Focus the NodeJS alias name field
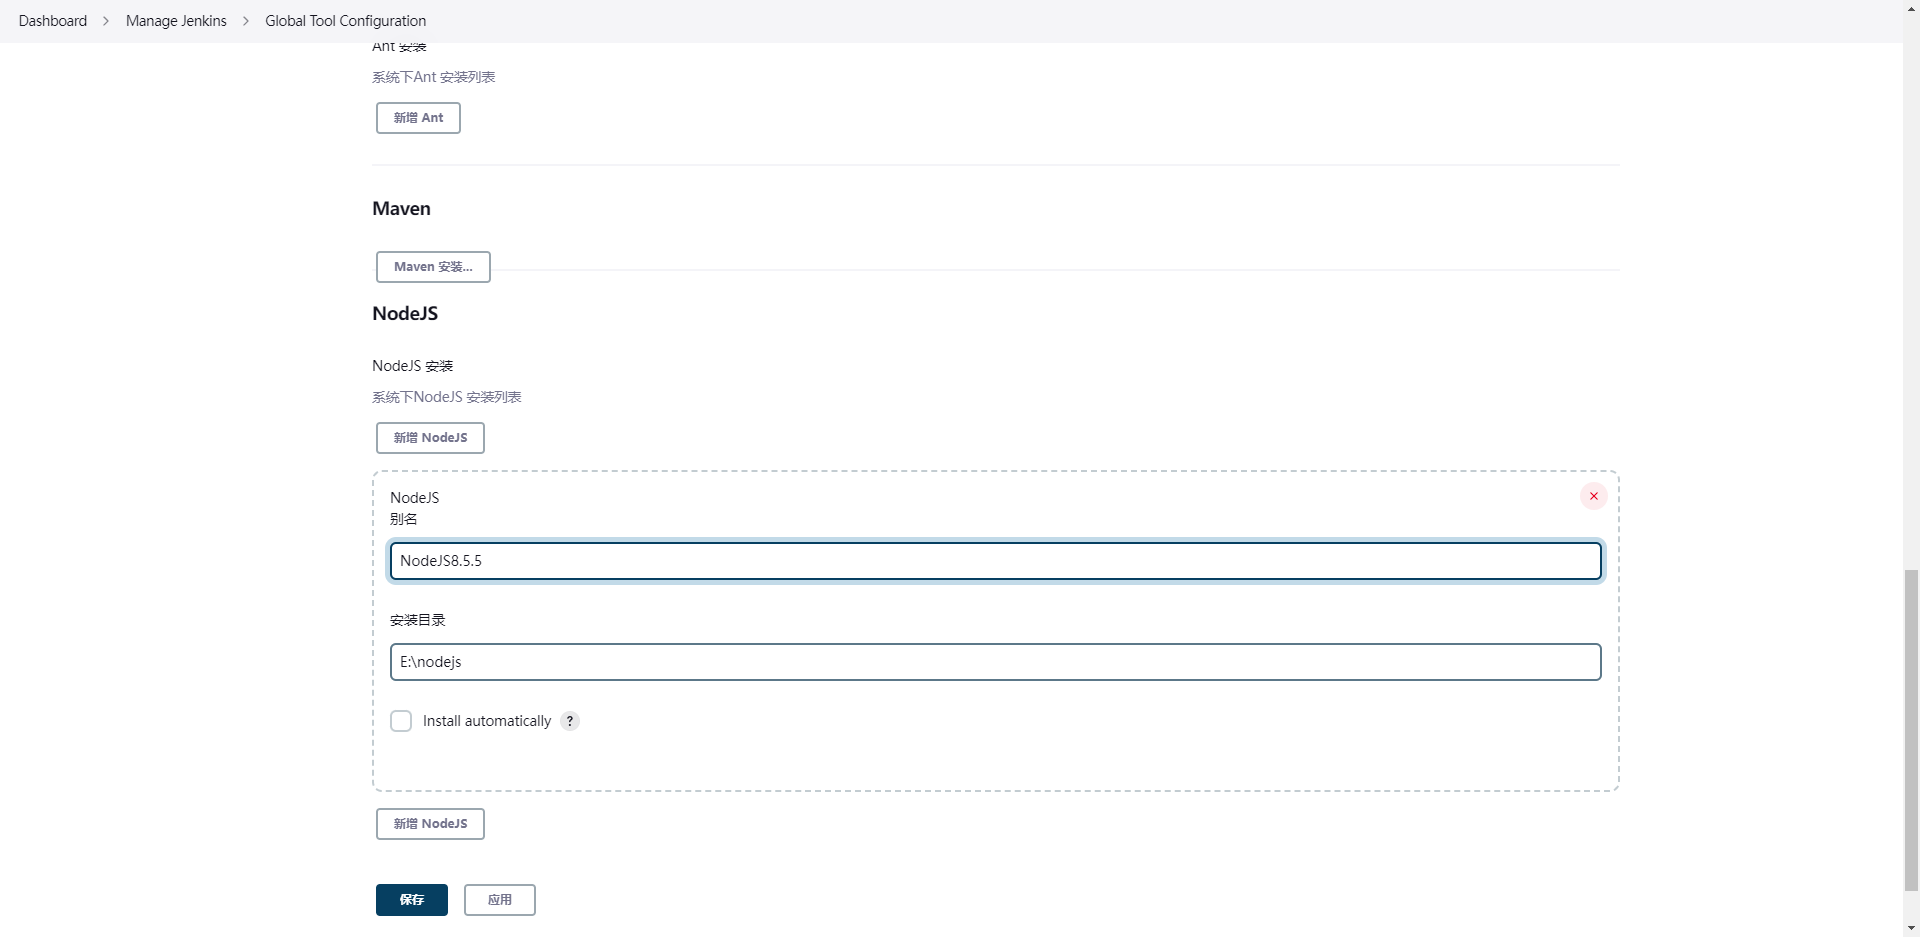1920x937 pixels. point(995,561)
